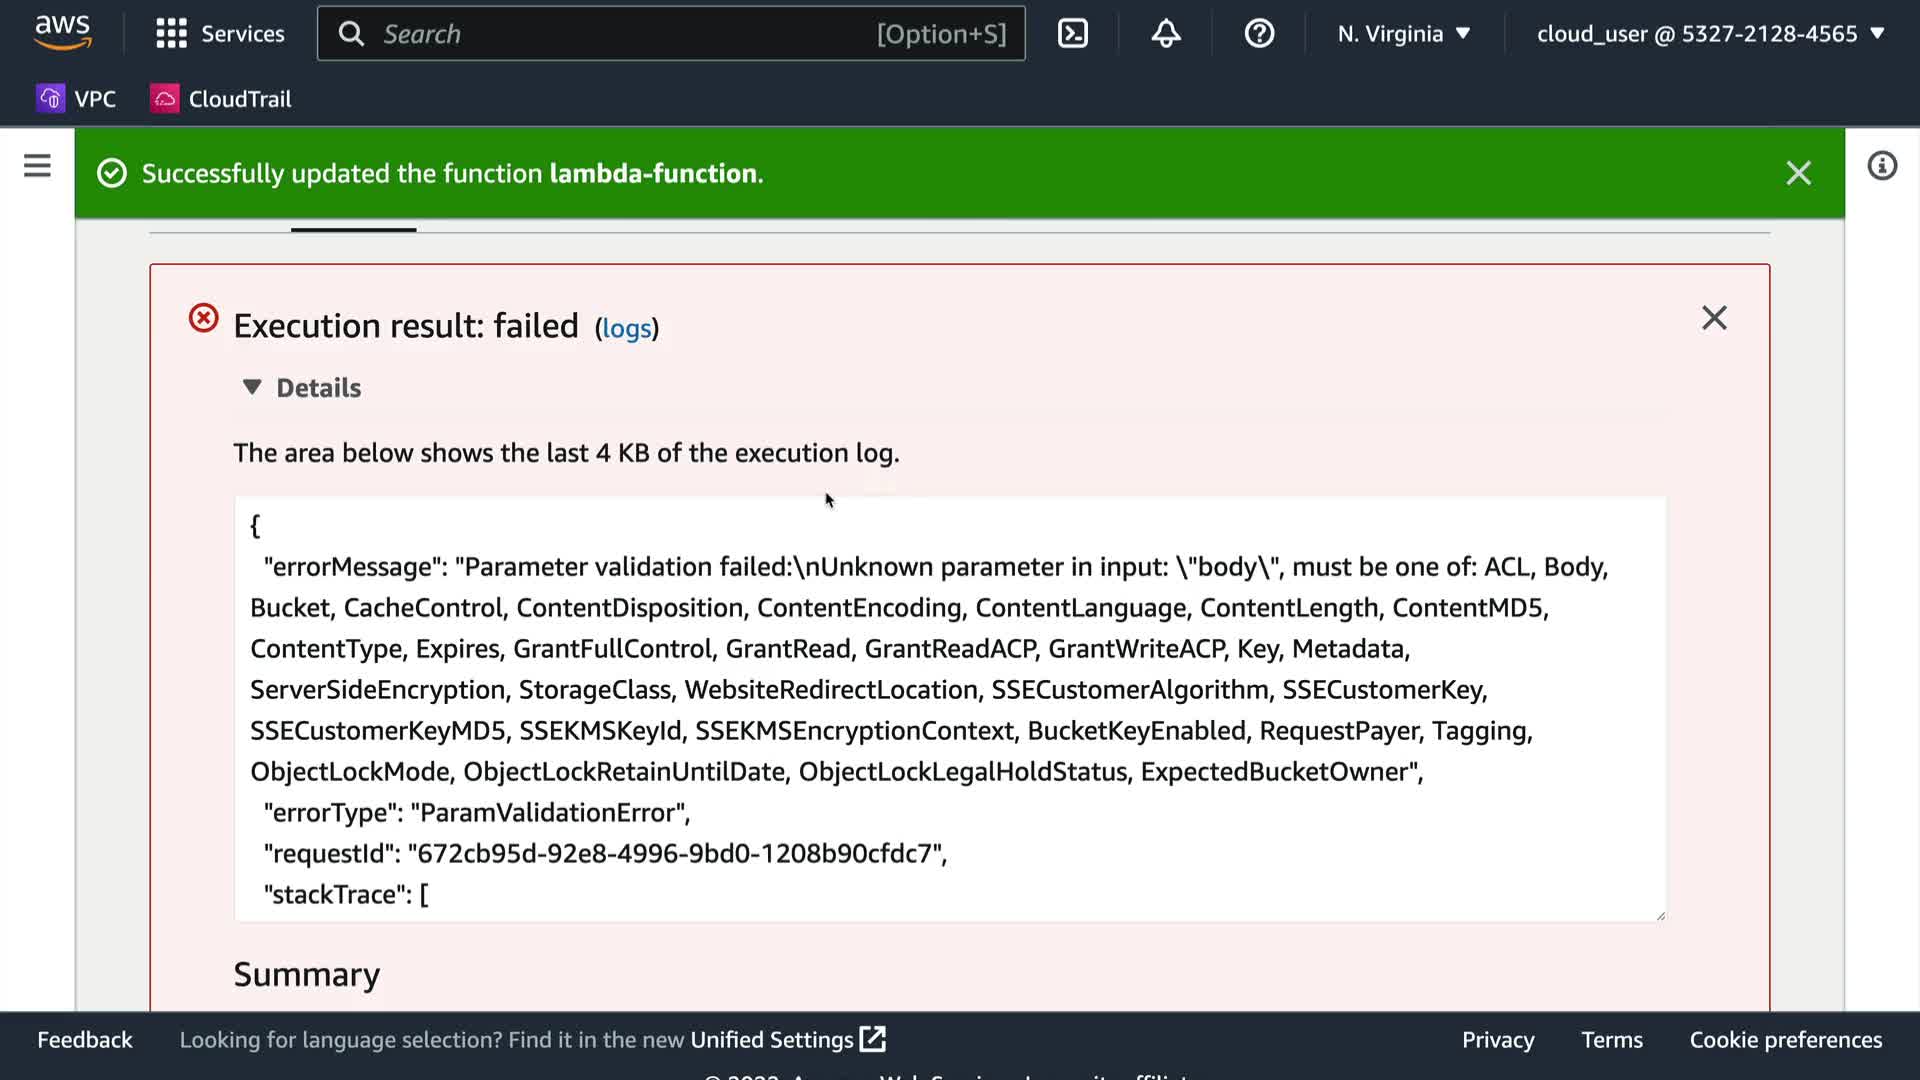
Task: Close the Execution result panel
Action: point(1714,318)
